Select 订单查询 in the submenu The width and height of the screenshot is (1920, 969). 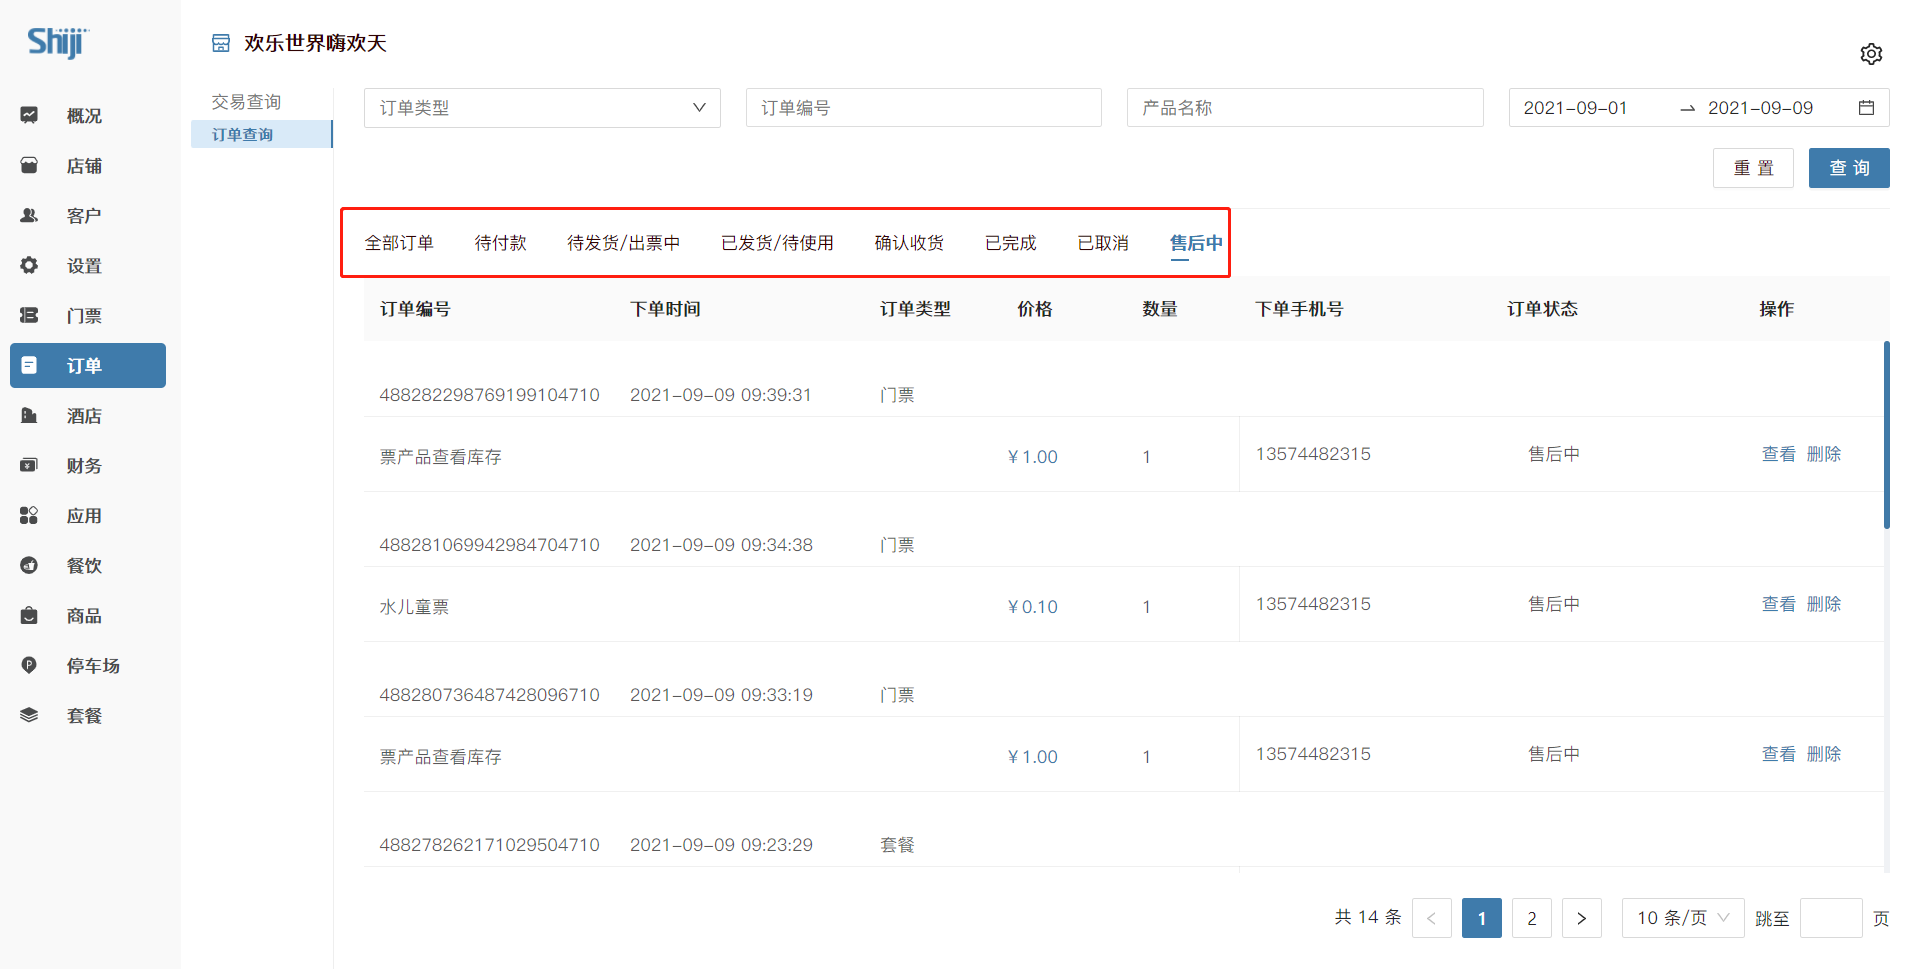coord(261,134)
